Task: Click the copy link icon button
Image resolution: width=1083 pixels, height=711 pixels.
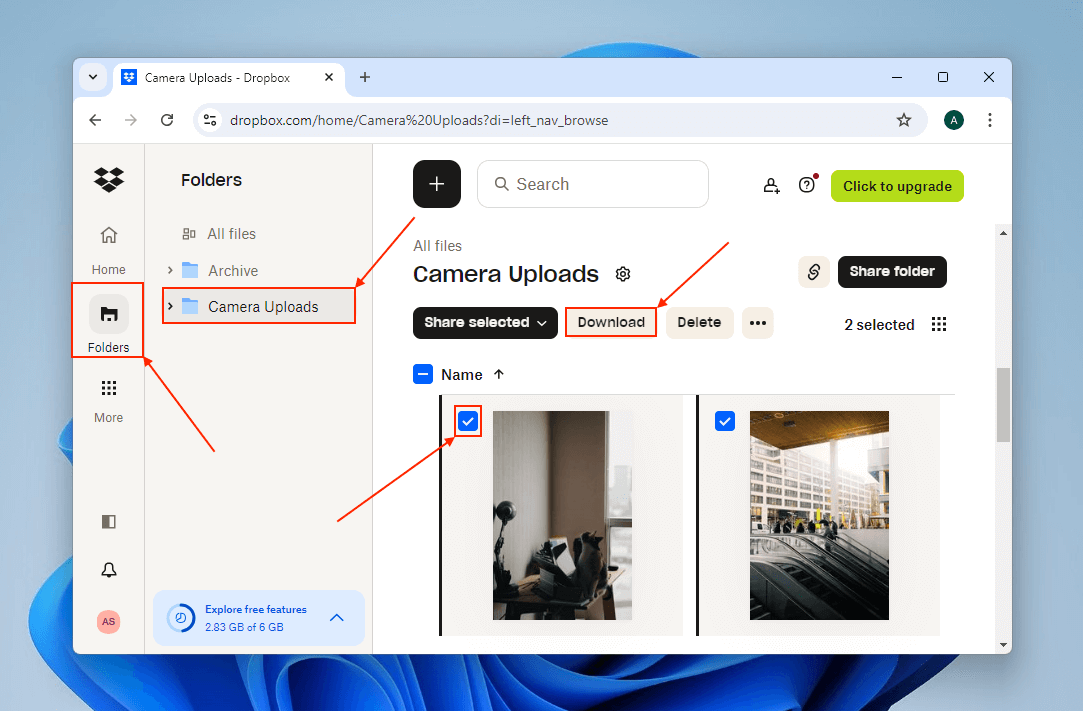Action: 814,272
